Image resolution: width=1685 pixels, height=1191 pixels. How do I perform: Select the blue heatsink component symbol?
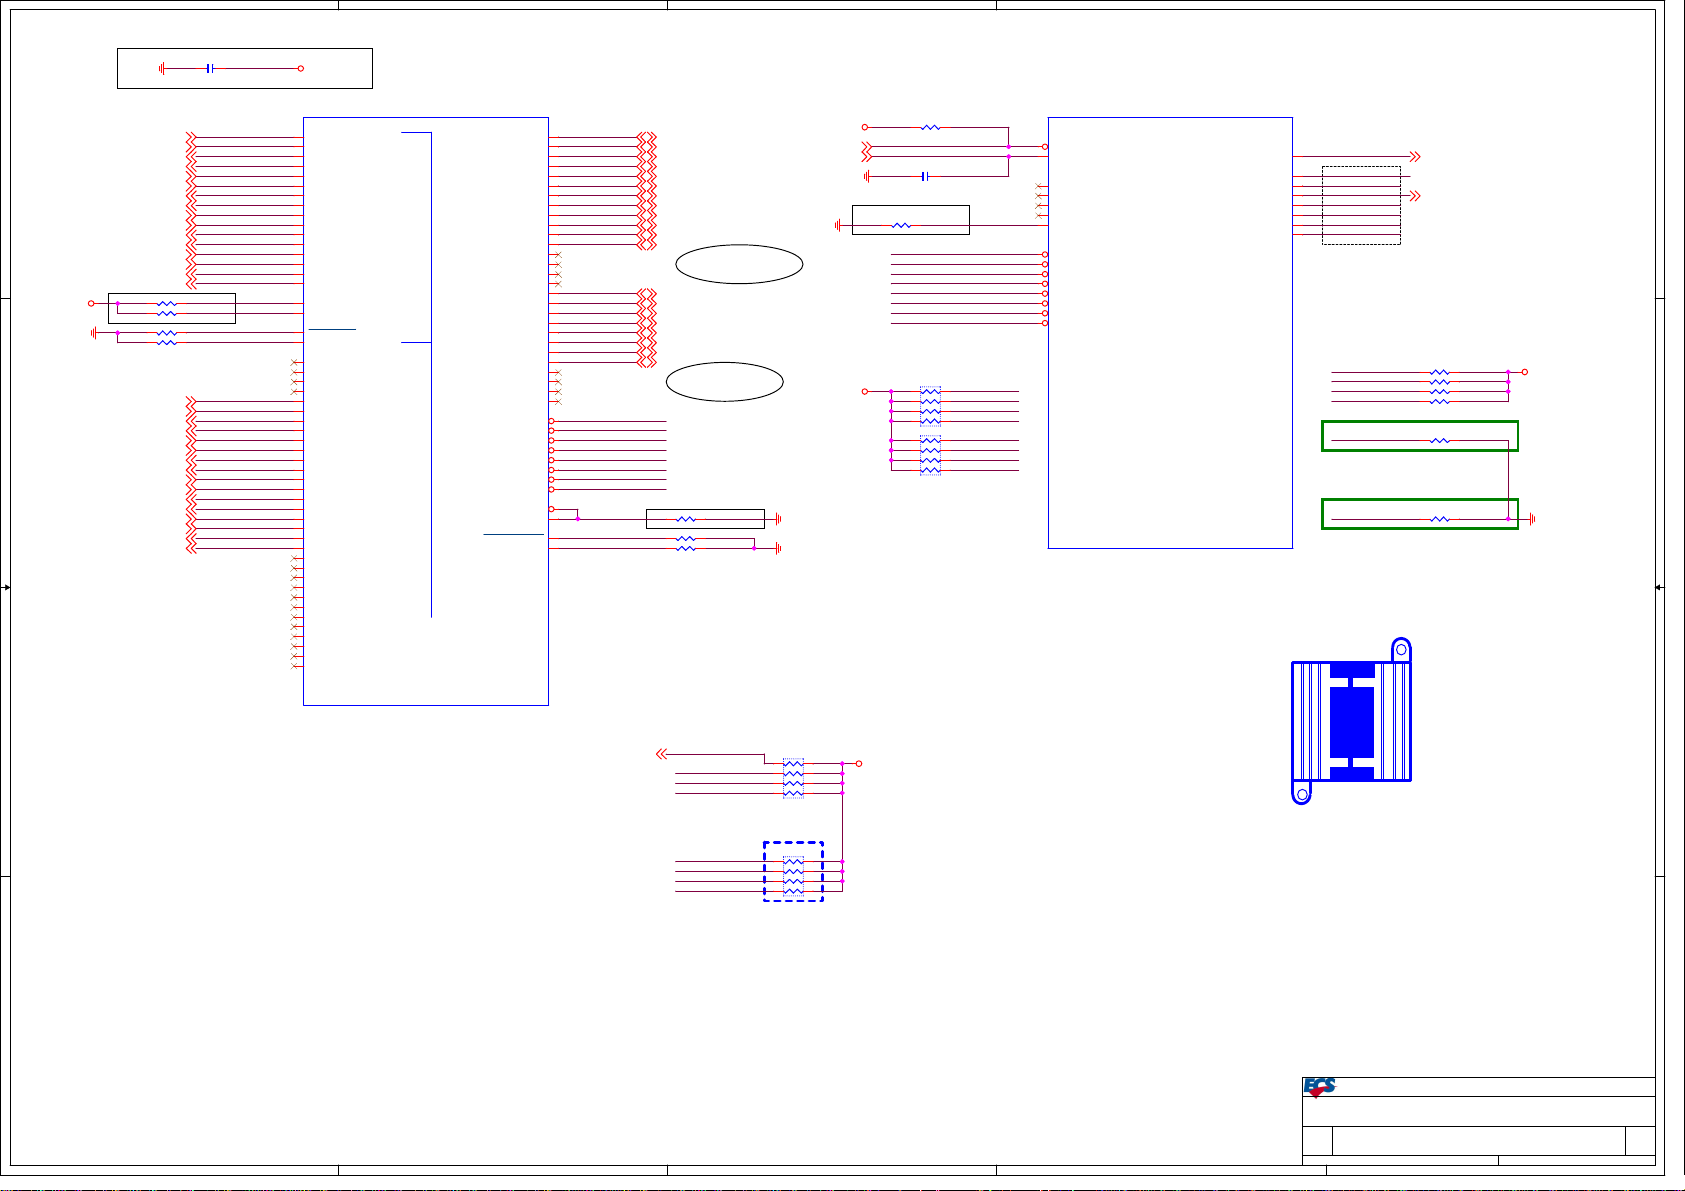[1351, 721]
